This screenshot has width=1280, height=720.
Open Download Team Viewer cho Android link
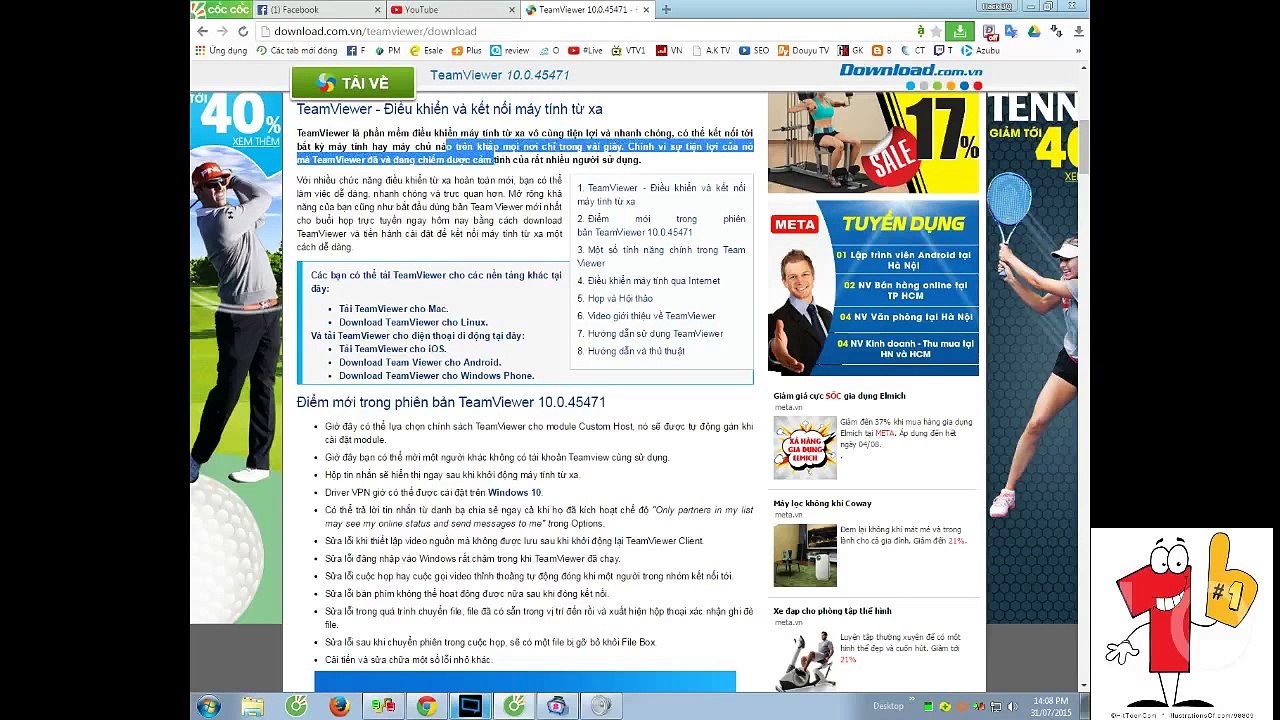coord(420,362)
